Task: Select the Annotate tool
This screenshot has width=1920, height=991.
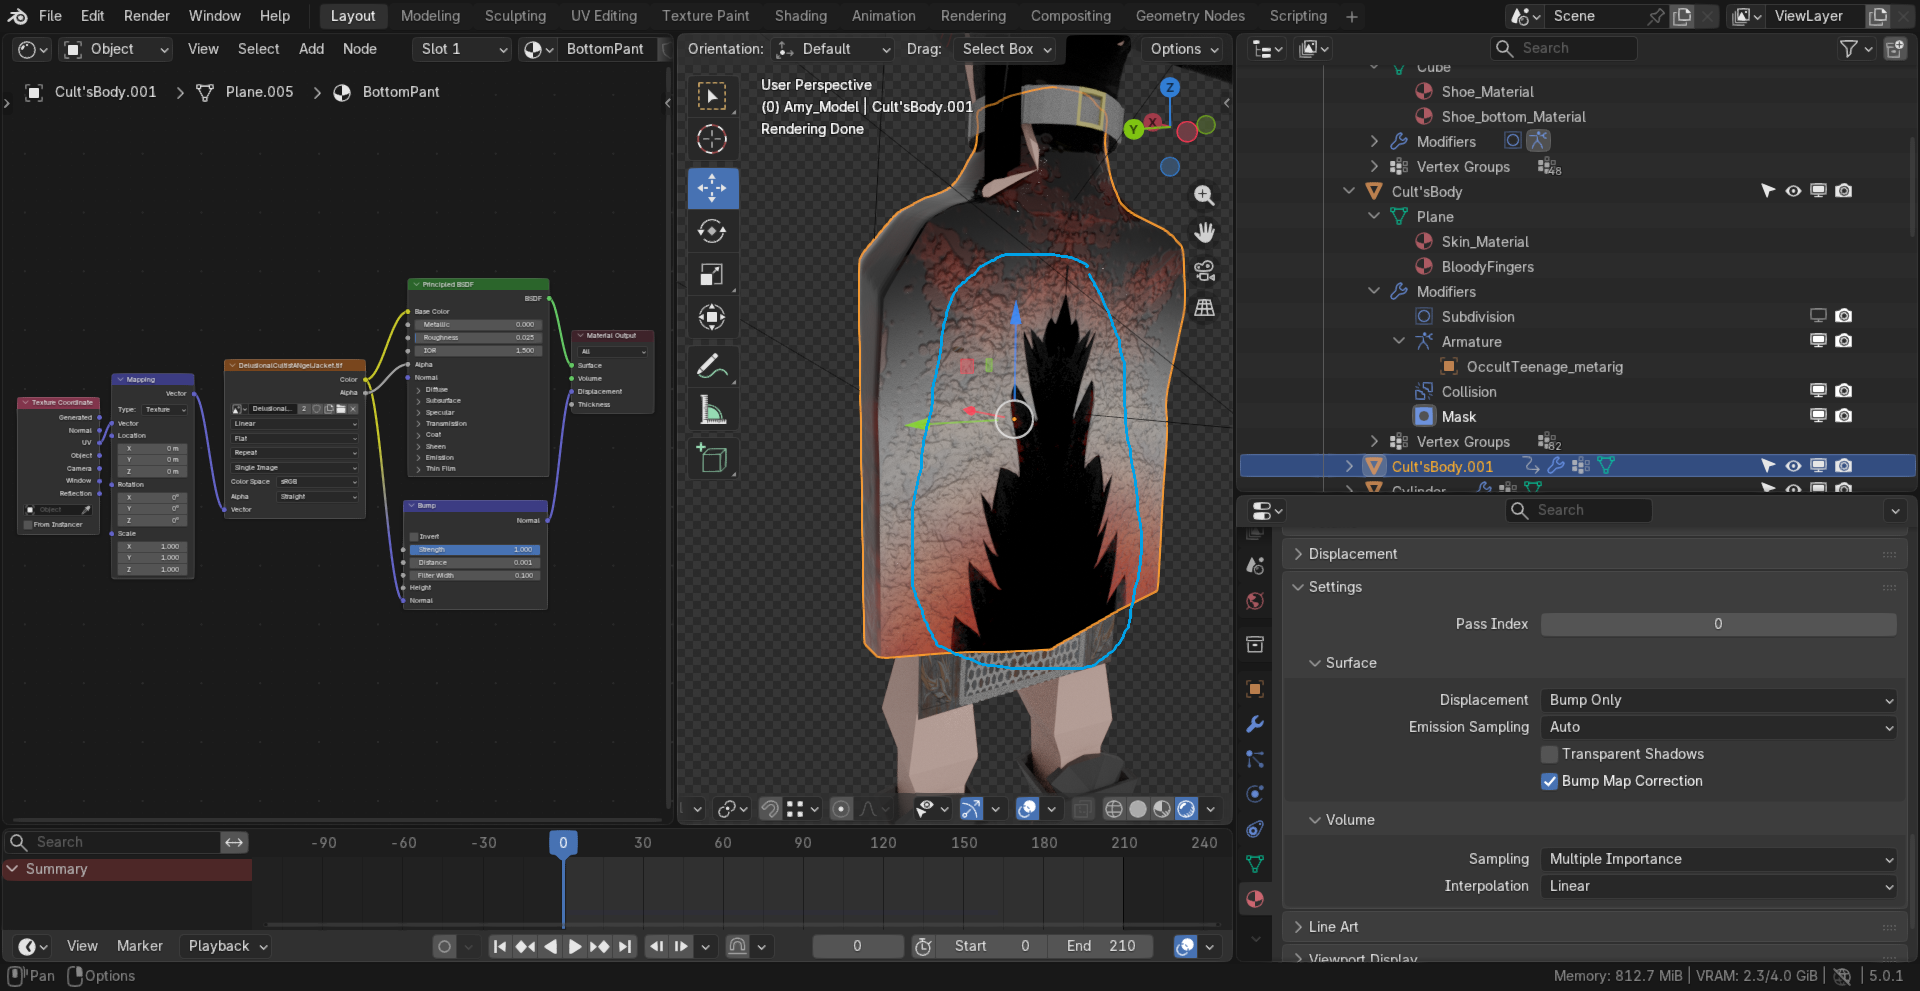Action: (712, 367)
